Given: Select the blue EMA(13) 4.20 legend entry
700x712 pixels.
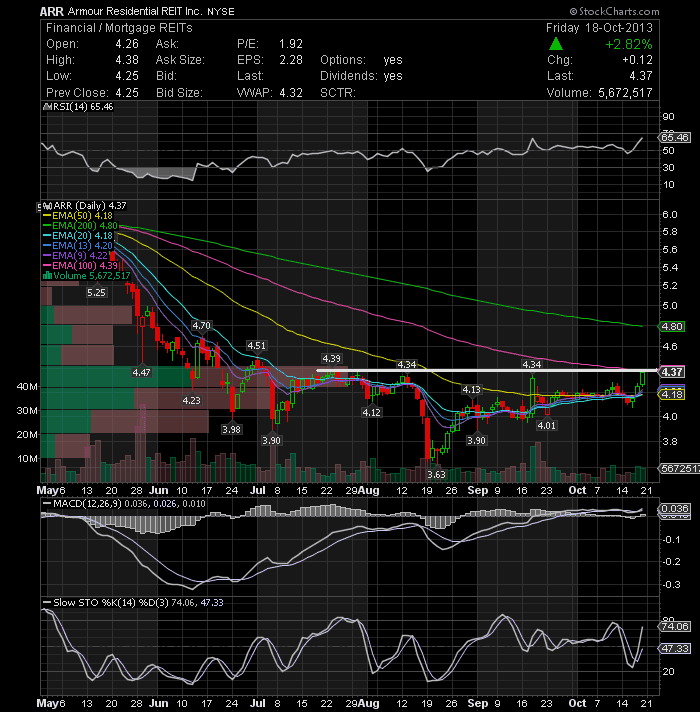Looking at the screenshot, I should 78,246.
